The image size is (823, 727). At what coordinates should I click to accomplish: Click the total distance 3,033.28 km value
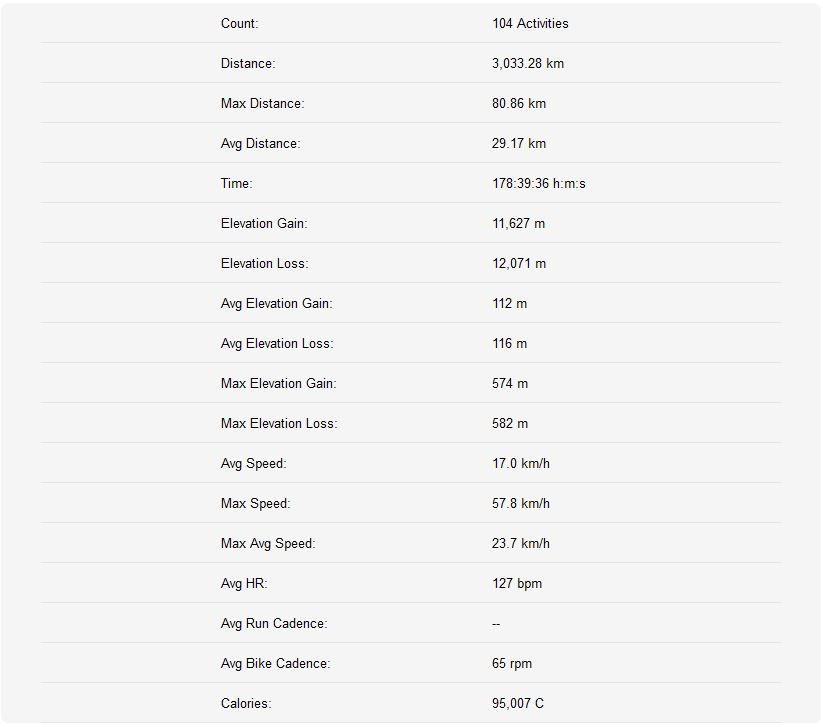click(528, 63)
